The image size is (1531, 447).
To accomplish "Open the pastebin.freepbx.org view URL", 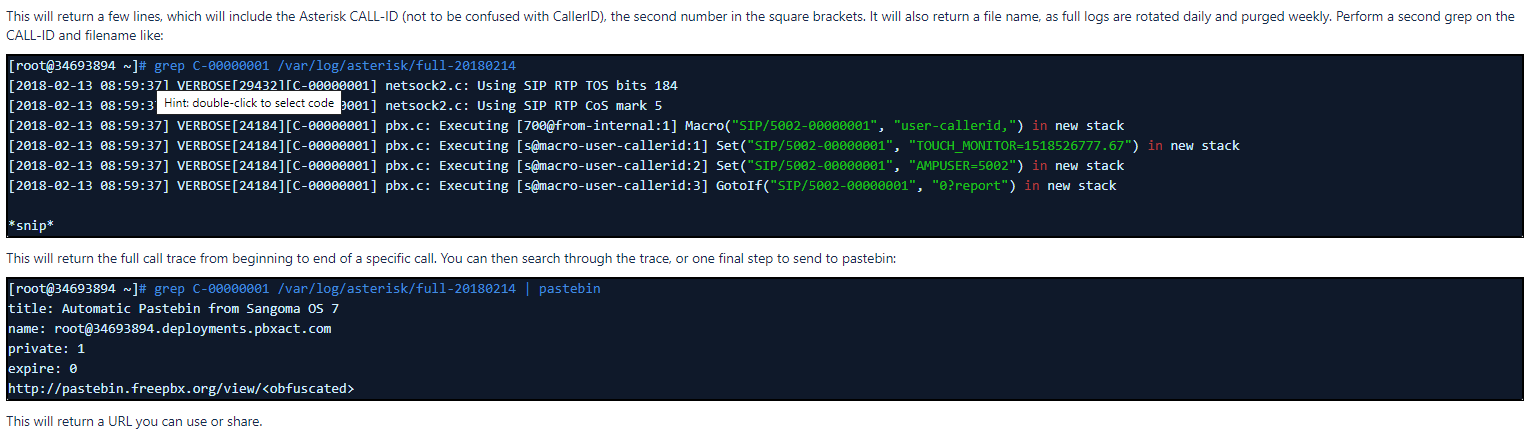I will point(181,388).
